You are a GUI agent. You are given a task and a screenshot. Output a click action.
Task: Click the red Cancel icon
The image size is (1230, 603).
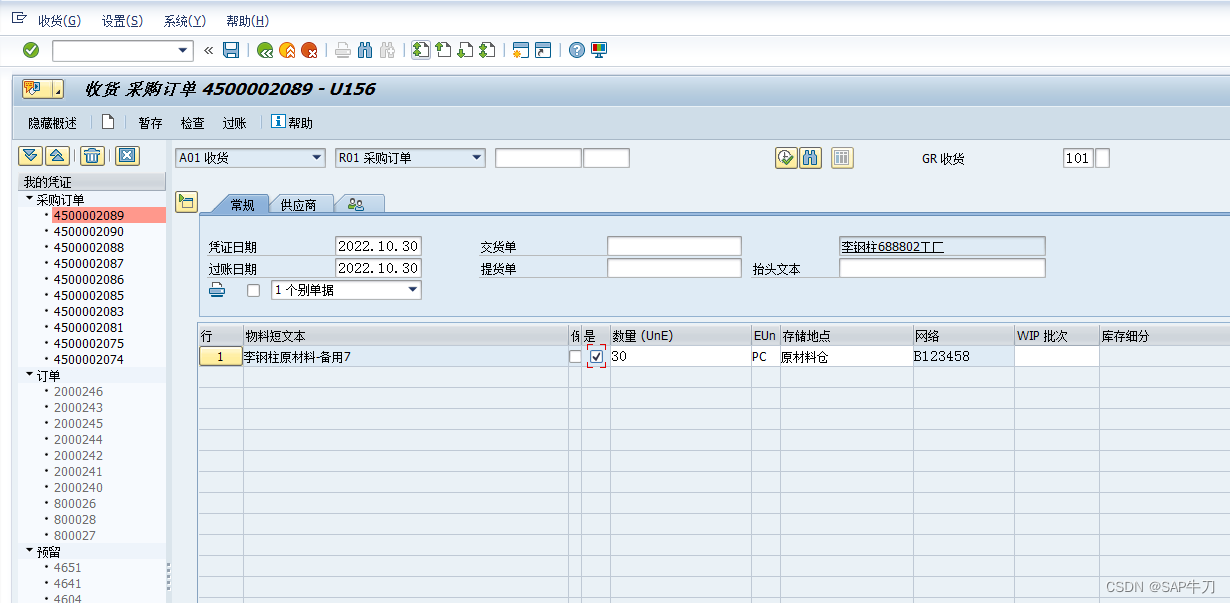309,50
